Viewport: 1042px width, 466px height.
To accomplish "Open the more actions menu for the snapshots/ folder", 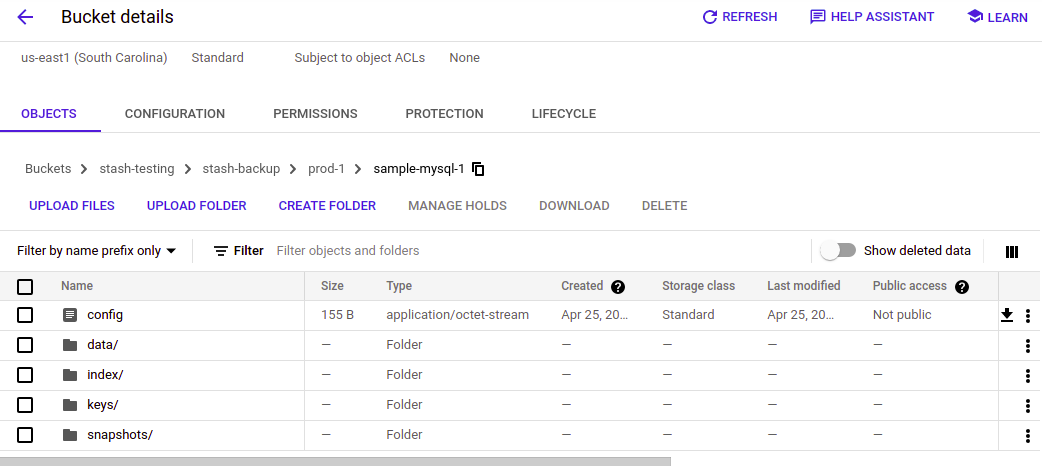I will pyautogui.click(x=1028, y=436).
